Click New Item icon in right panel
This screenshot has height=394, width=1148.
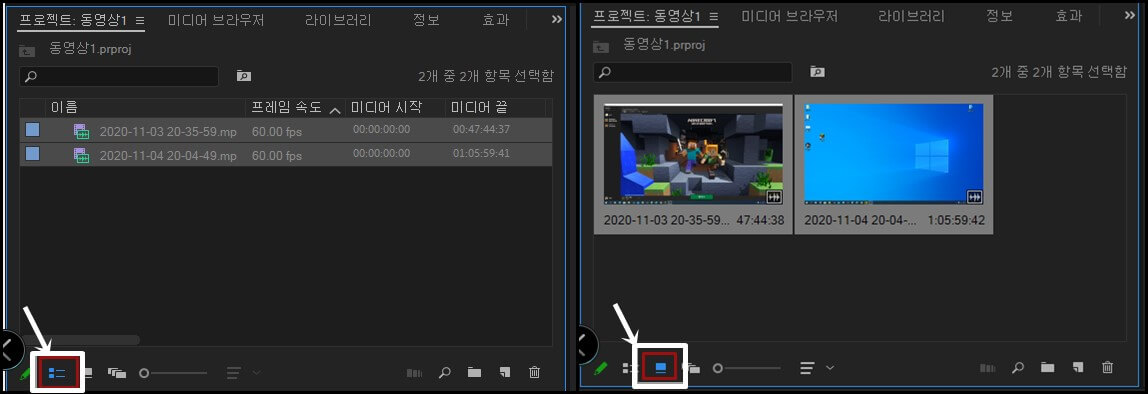[x=1078, y=368]
